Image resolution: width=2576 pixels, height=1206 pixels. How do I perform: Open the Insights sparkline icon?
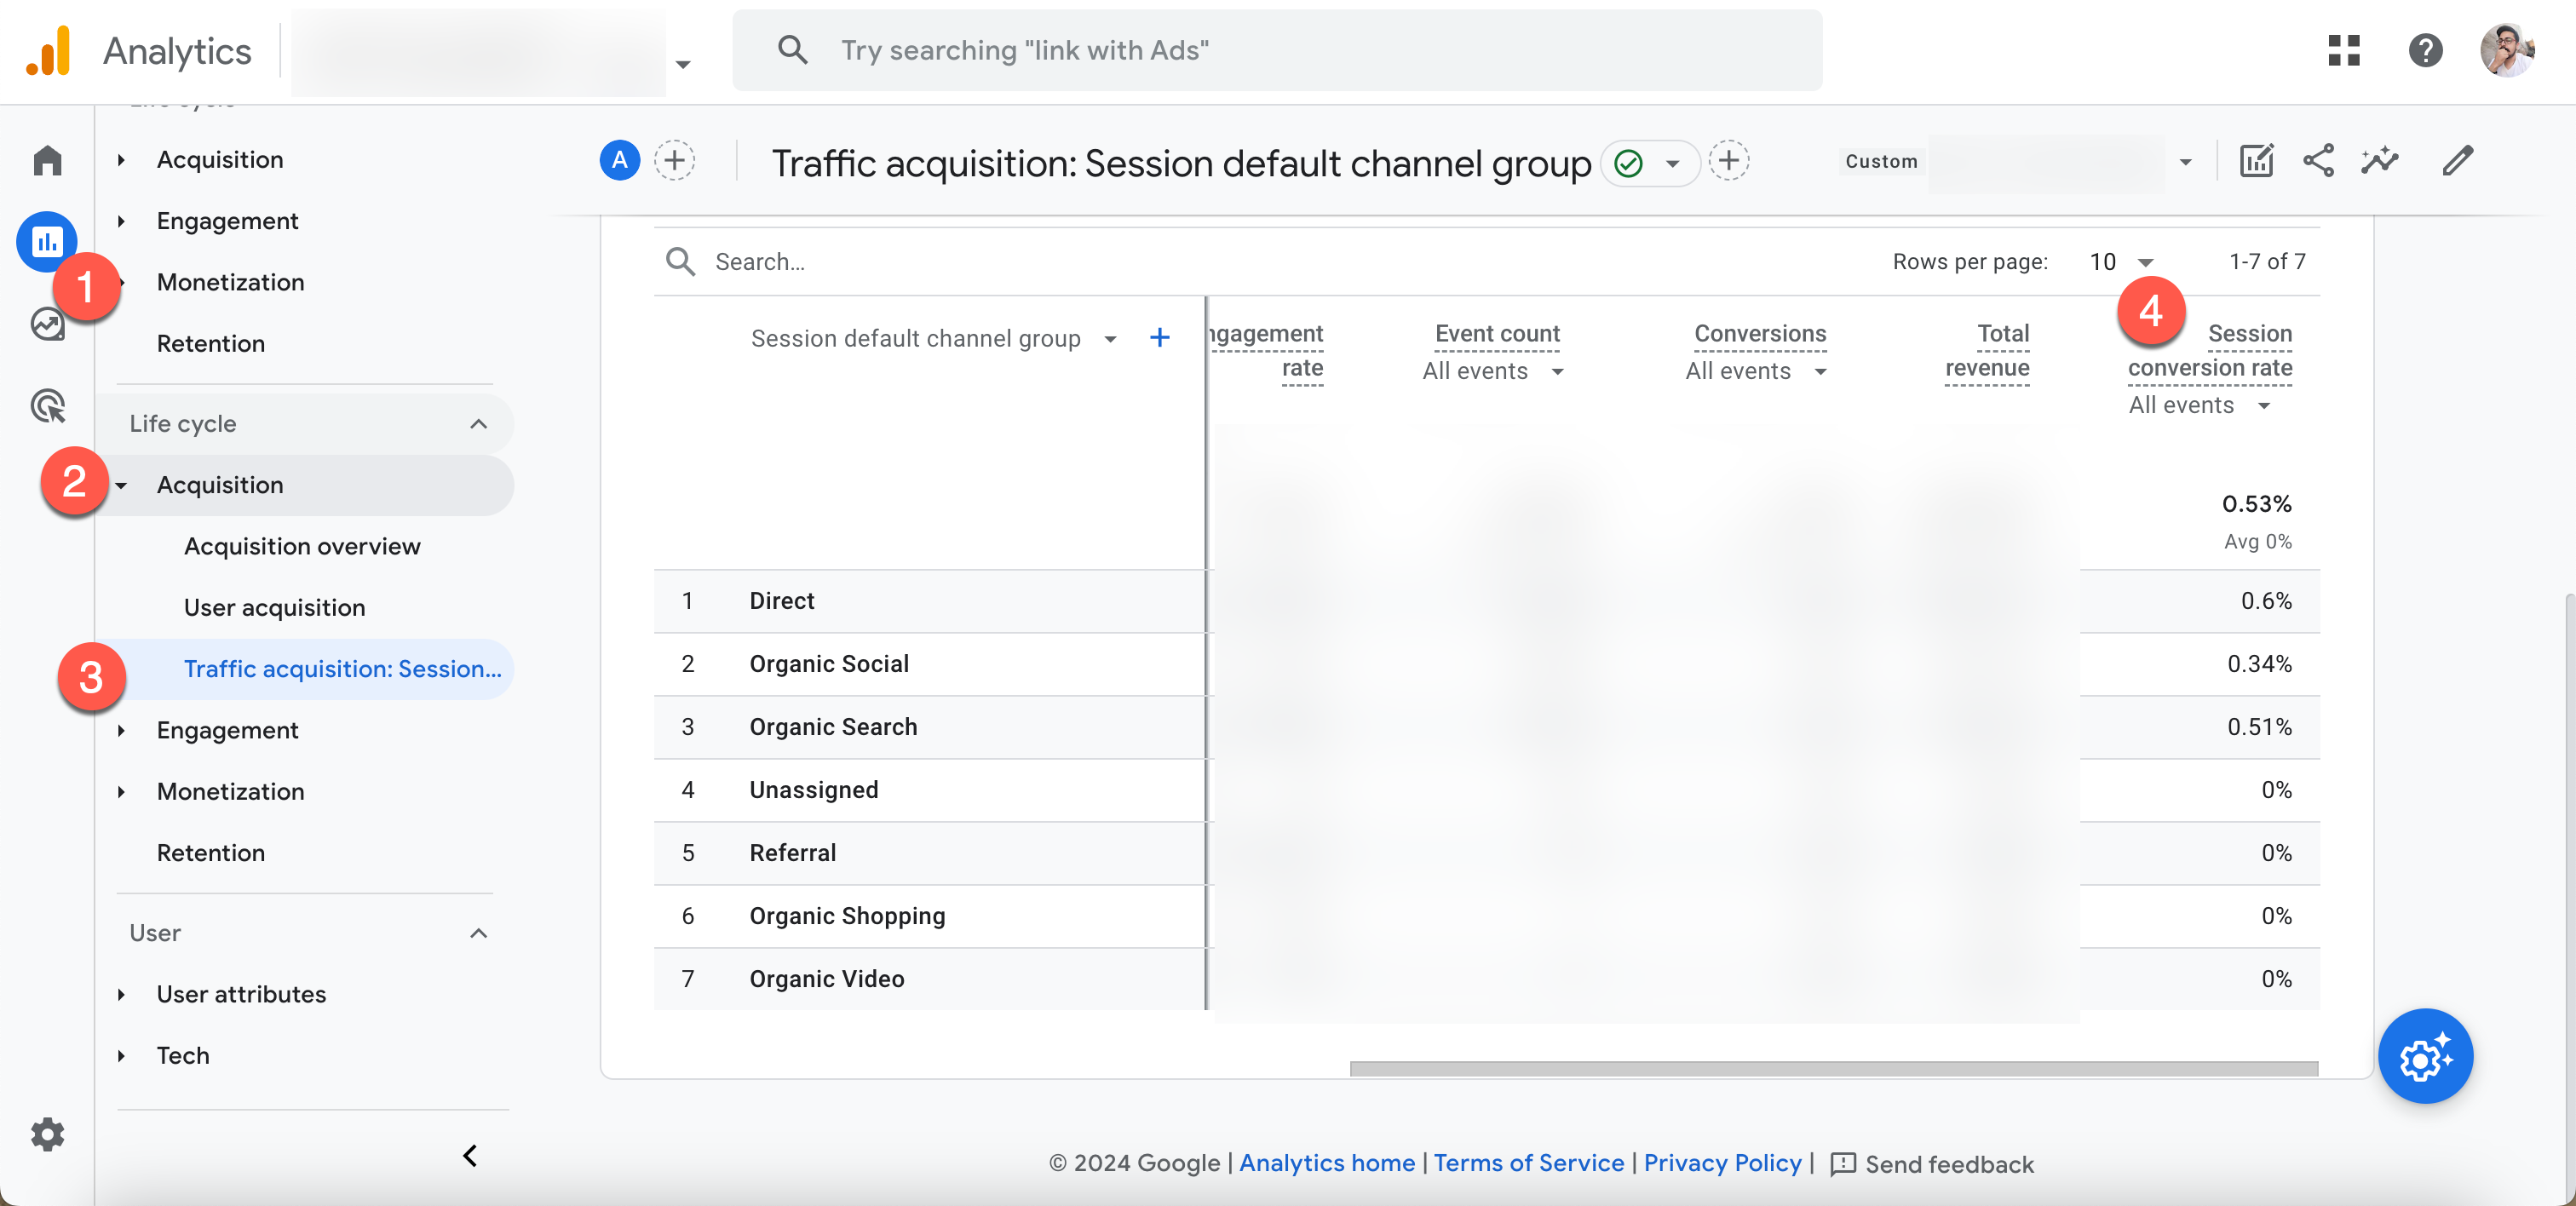click(x=2379, y=161)
